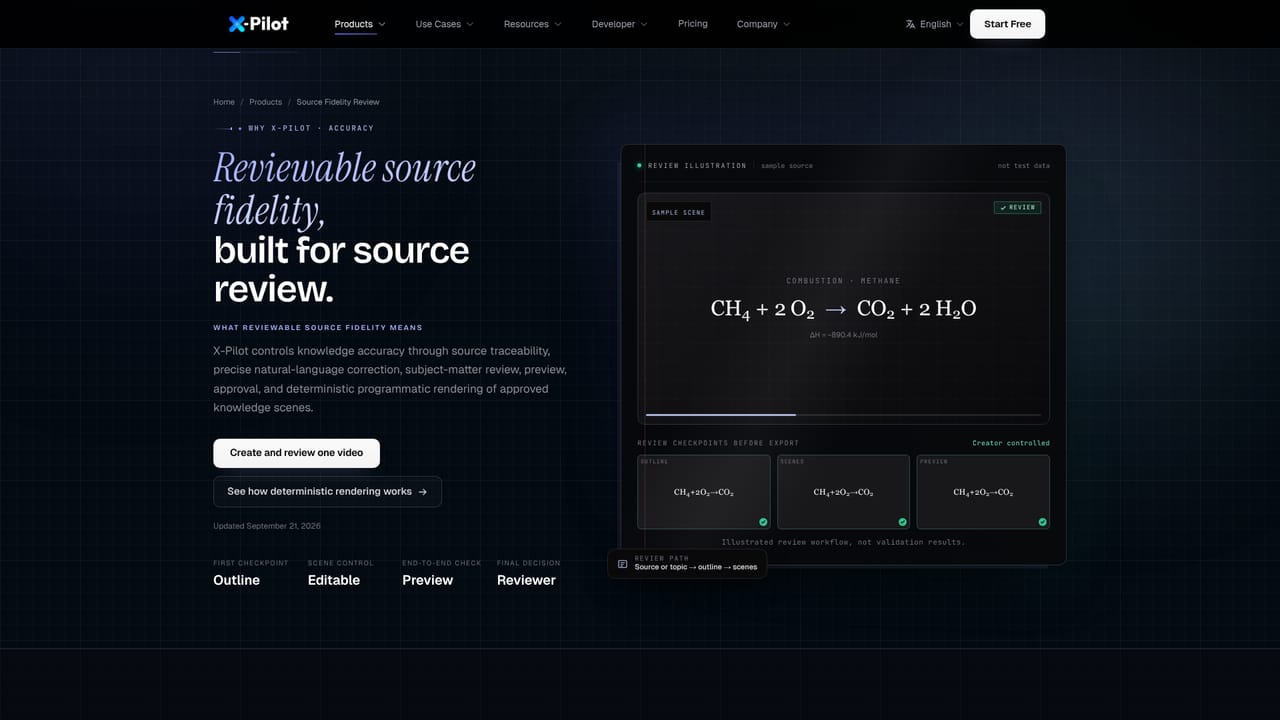Screen dimensions: 1280x720
Task: Click the Sample Scene label
Action: click(679, 212)
